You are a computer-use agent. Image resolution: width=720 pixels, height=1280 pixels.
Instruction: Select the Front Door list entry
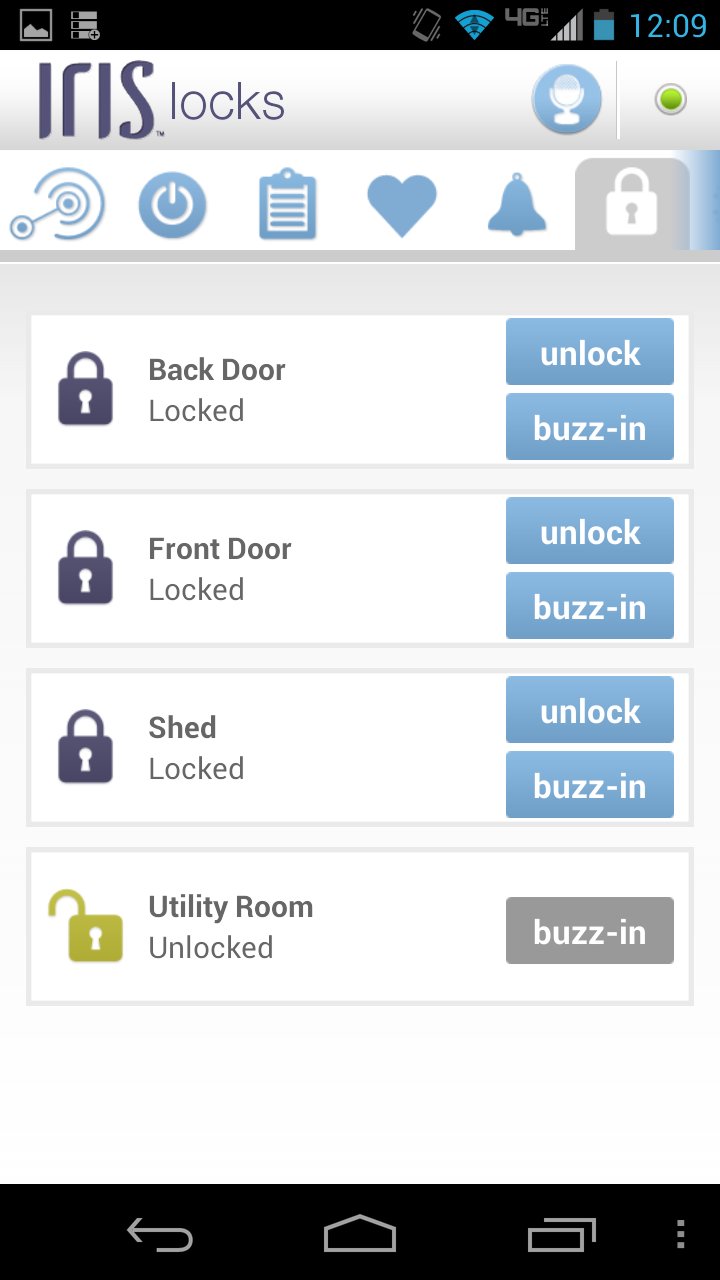360,569
